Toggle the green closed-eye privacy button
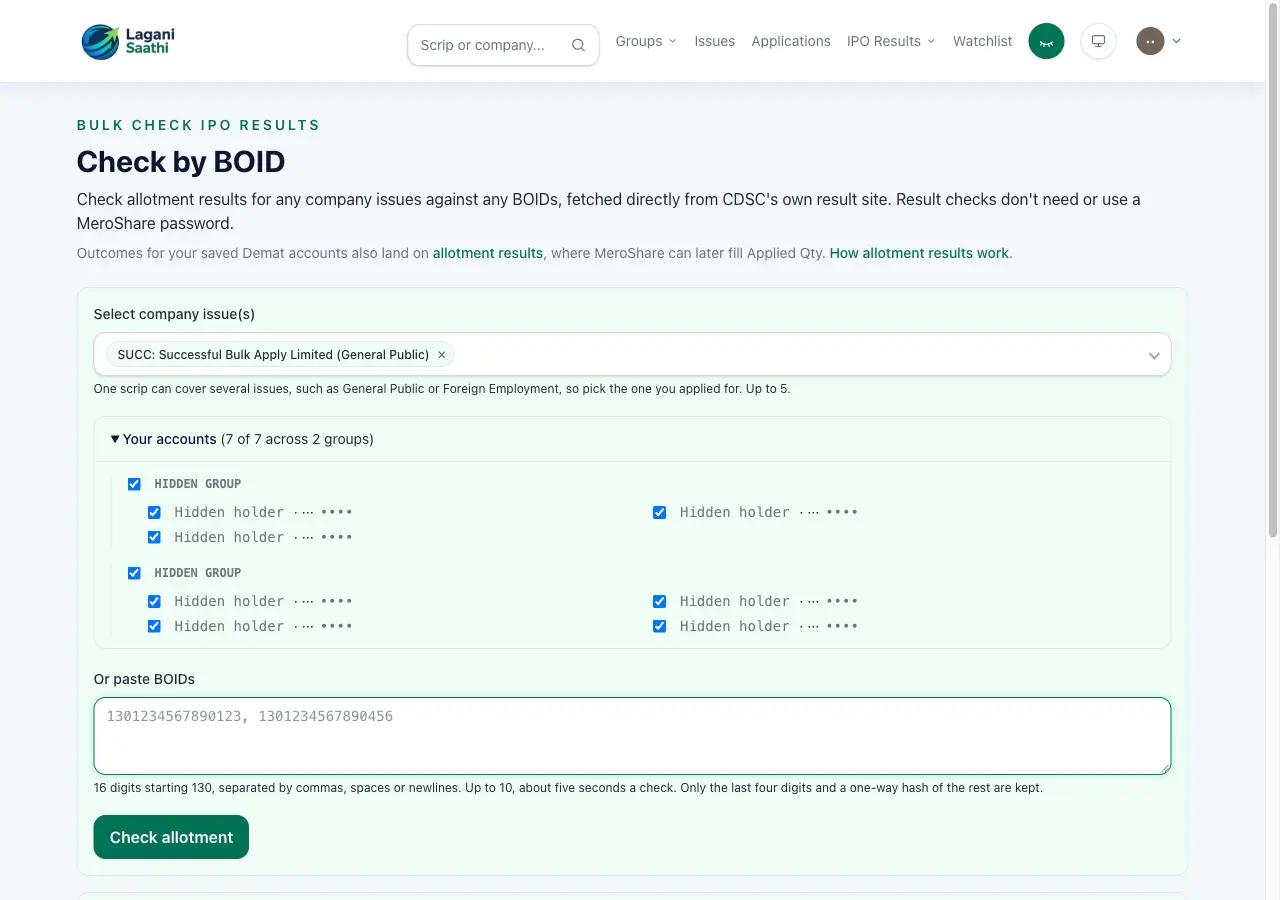Screen dimensions: 1280x900 (1046, 41)
